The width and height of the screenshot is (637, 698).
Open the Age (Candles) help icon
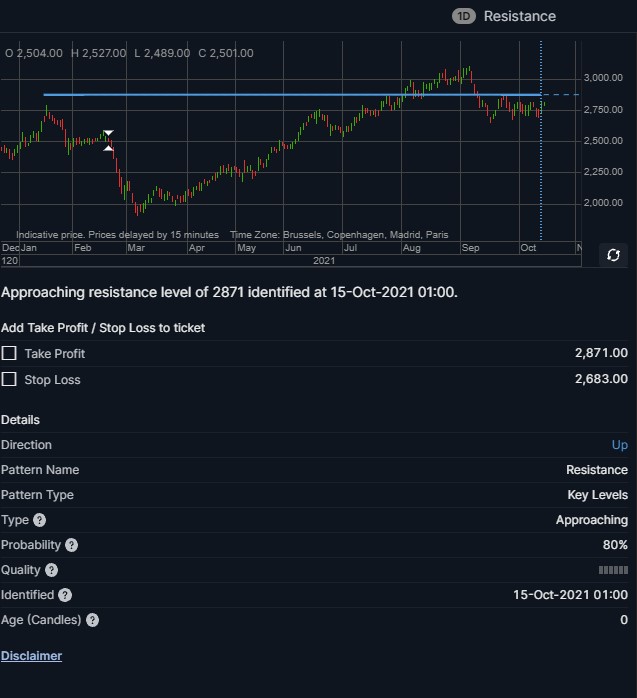(92, 620)
